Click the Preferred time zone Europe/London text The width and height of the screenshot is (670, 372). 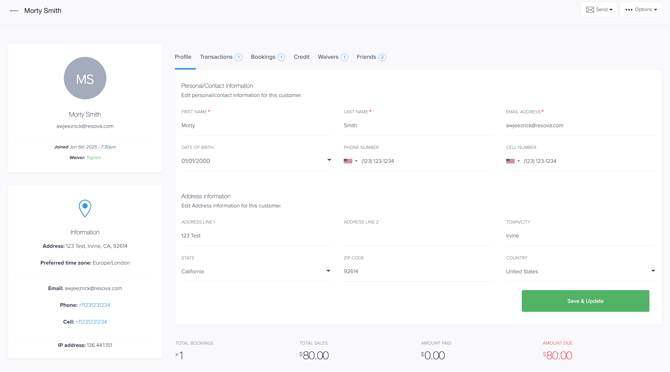pyautogui.click(x=85, y=263)
